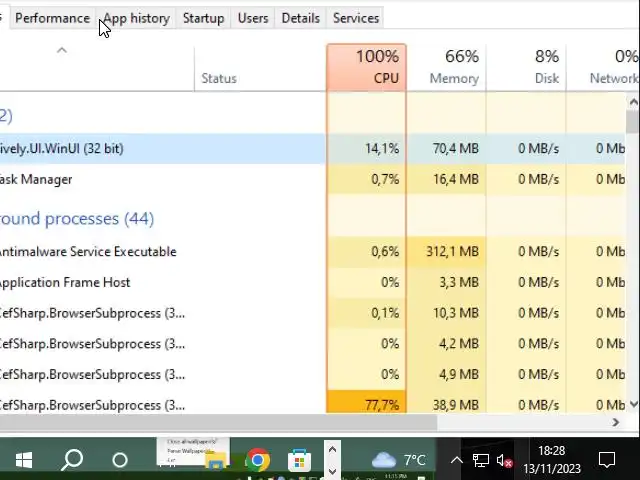Open the network icon in system tray

(481, 461)
